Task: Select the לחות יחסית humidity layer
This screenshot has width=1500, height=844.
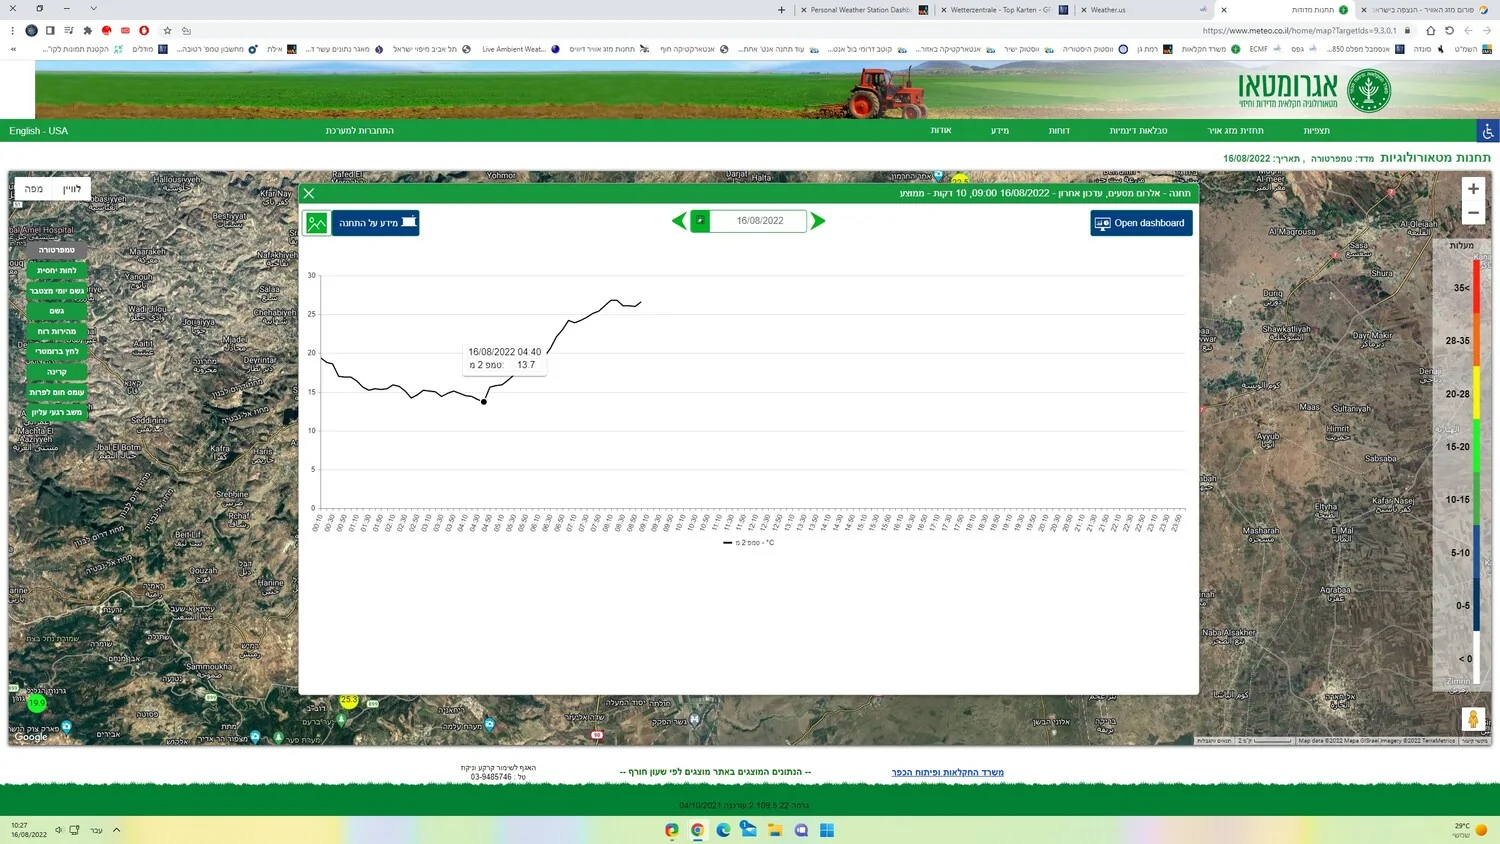Action: coord(57,271)
